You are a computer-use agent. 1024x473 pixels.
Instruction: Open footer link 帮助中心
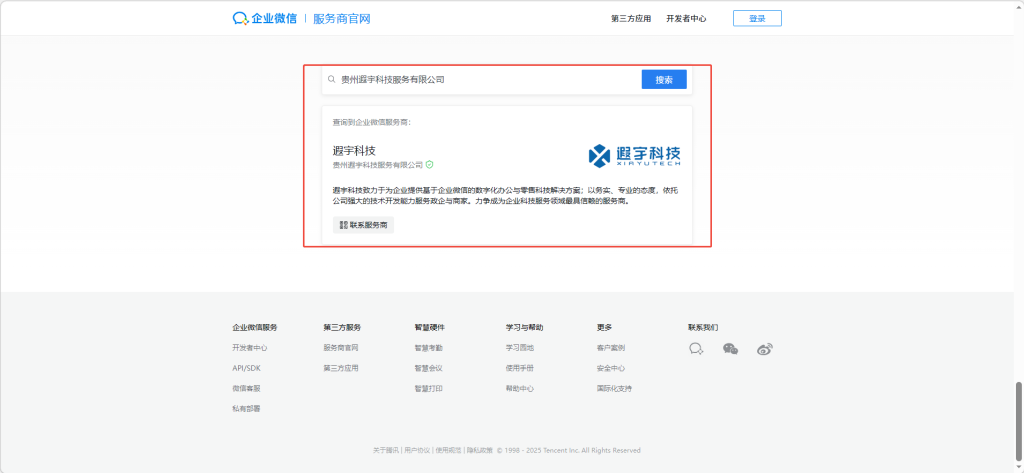[x=520, y=388]
